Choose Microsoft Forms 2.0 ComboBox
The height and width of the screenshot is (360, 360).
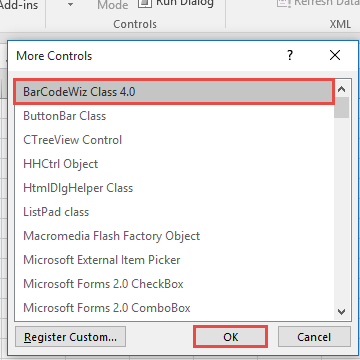tap(174, 308)
